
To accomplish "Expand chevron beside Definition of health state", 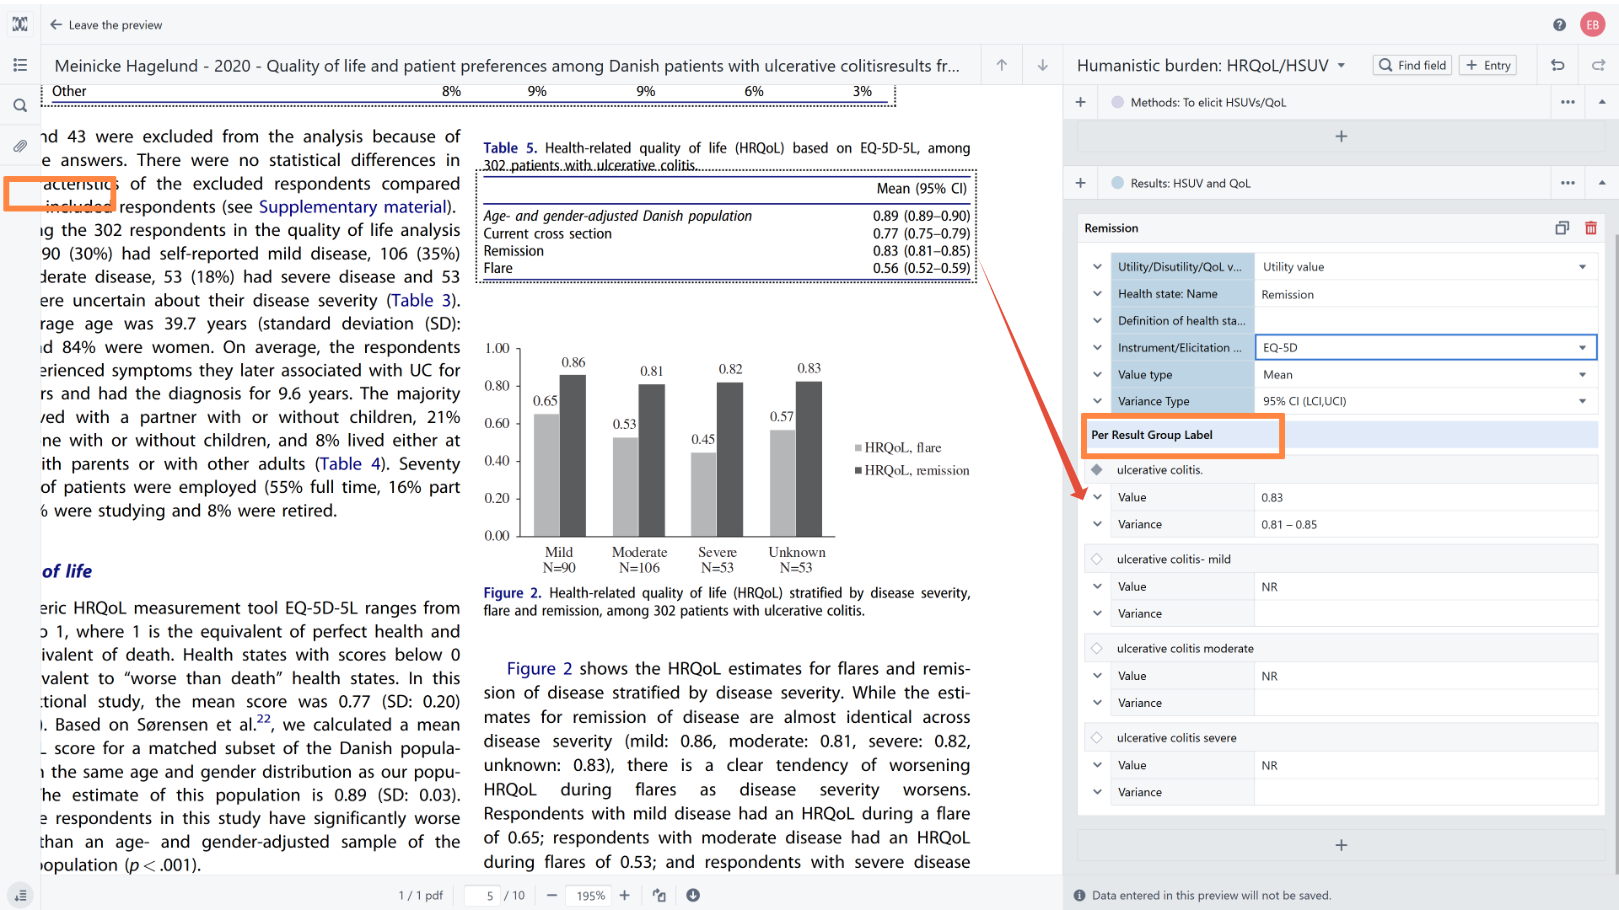I will tap(1097, 321).
